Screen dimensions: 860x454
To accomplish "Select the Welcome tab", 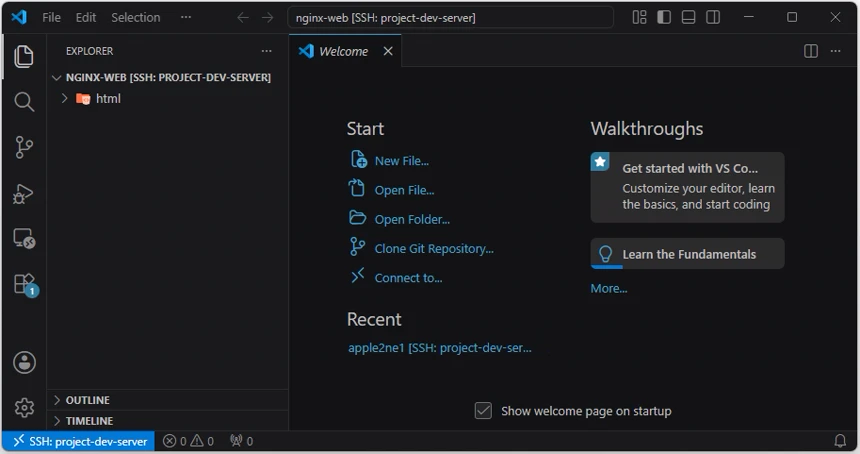I will pos(346,51).
